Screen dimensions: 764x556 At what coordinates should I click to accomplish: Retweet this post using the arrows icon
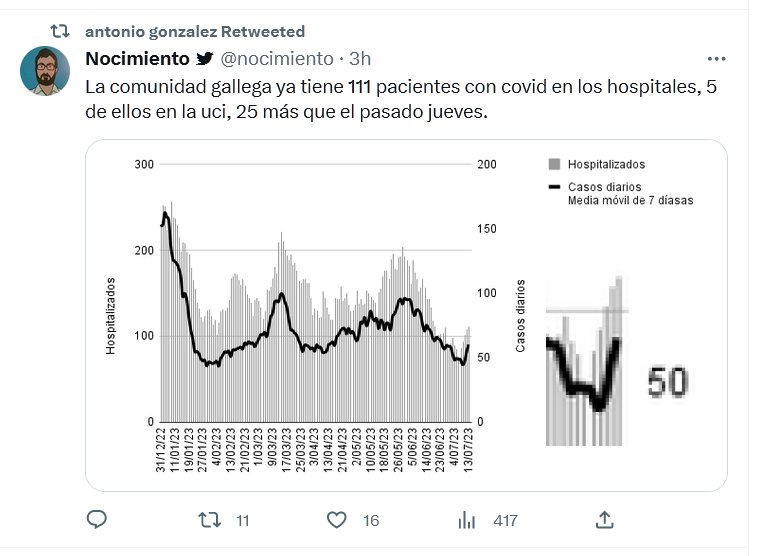tap(209, 520)
